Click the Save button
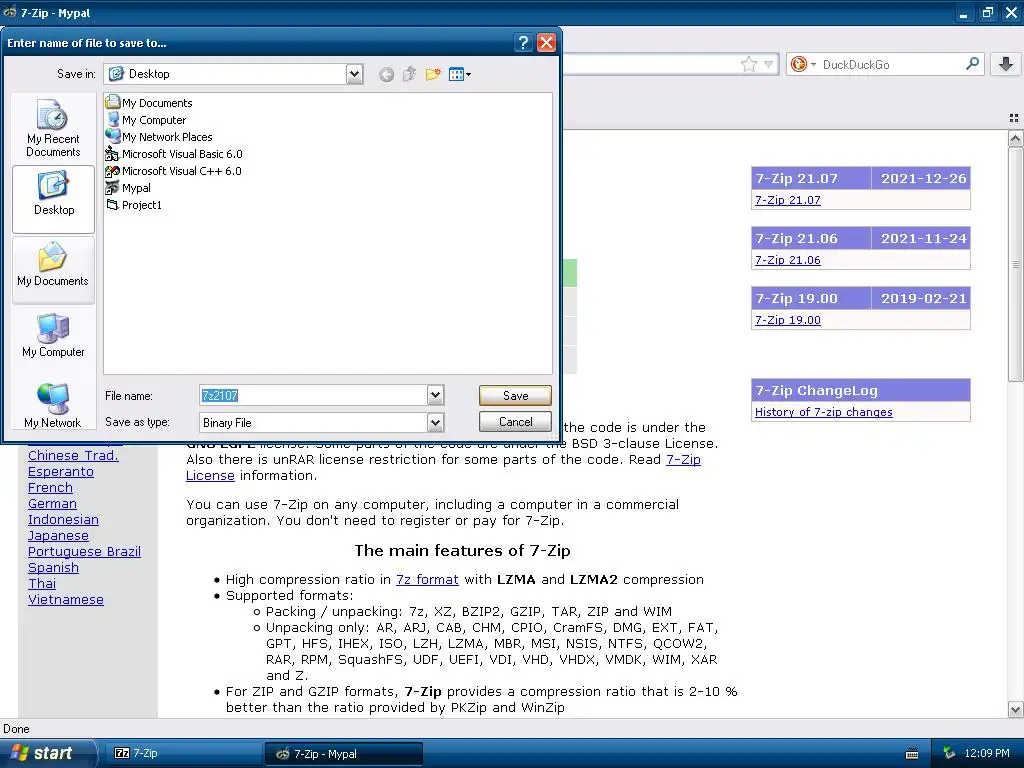The width and height of the screenshot is (1024, 768). coord(515,395)
